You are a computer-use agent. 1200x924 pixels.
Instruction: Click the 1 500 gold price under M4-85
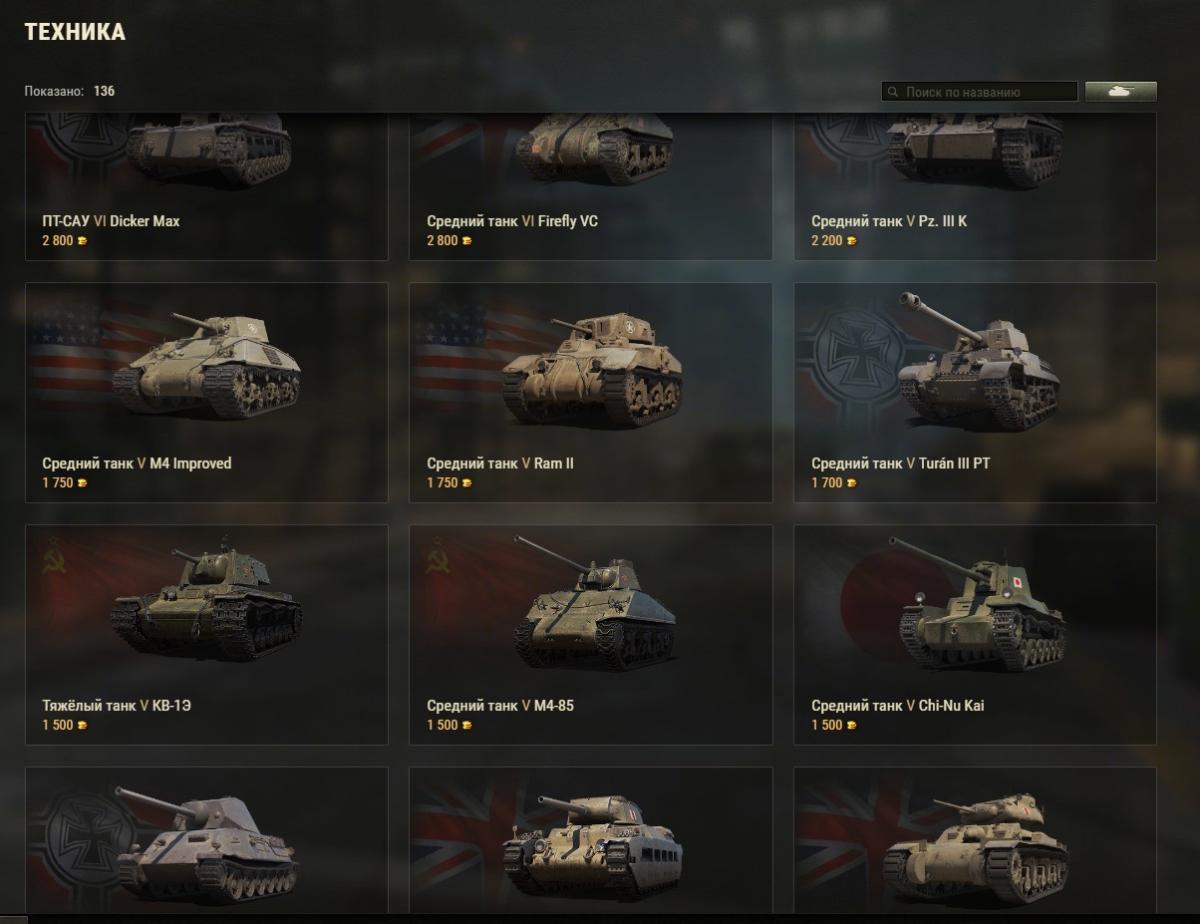[x=442, y=725]
